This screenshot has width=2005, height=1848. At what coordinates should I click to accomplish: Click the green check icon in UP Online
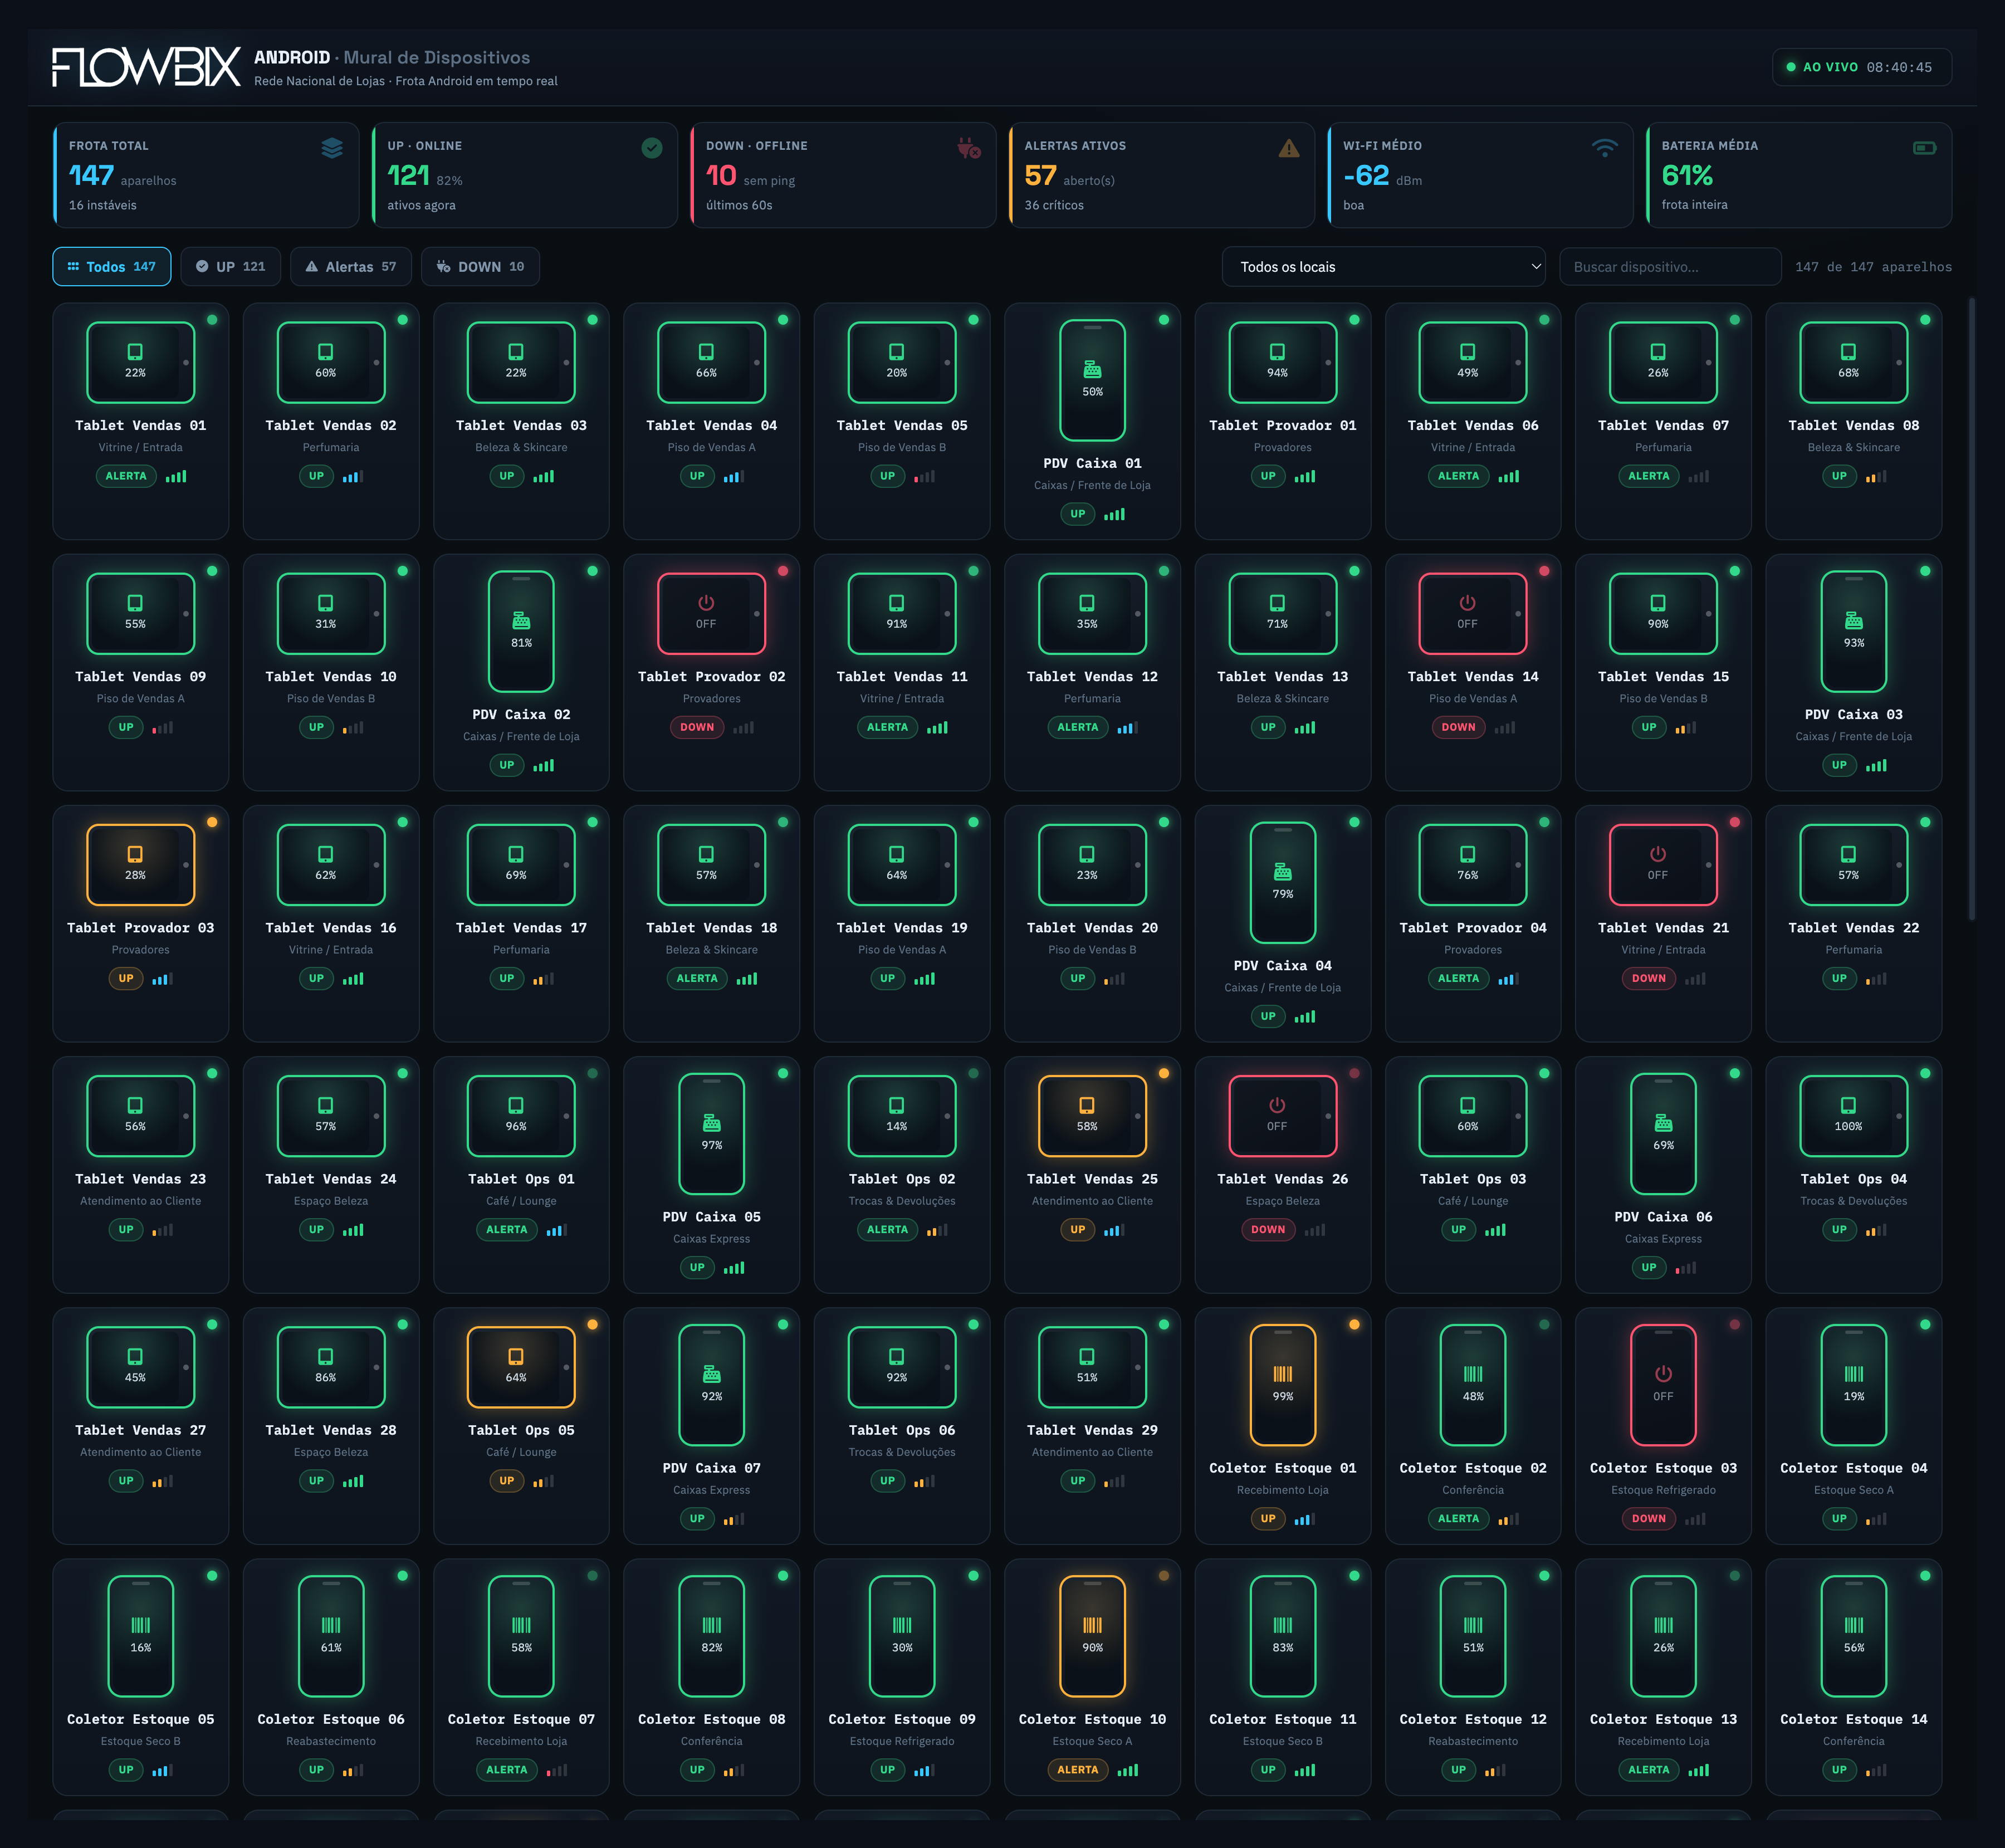(651, 148)
